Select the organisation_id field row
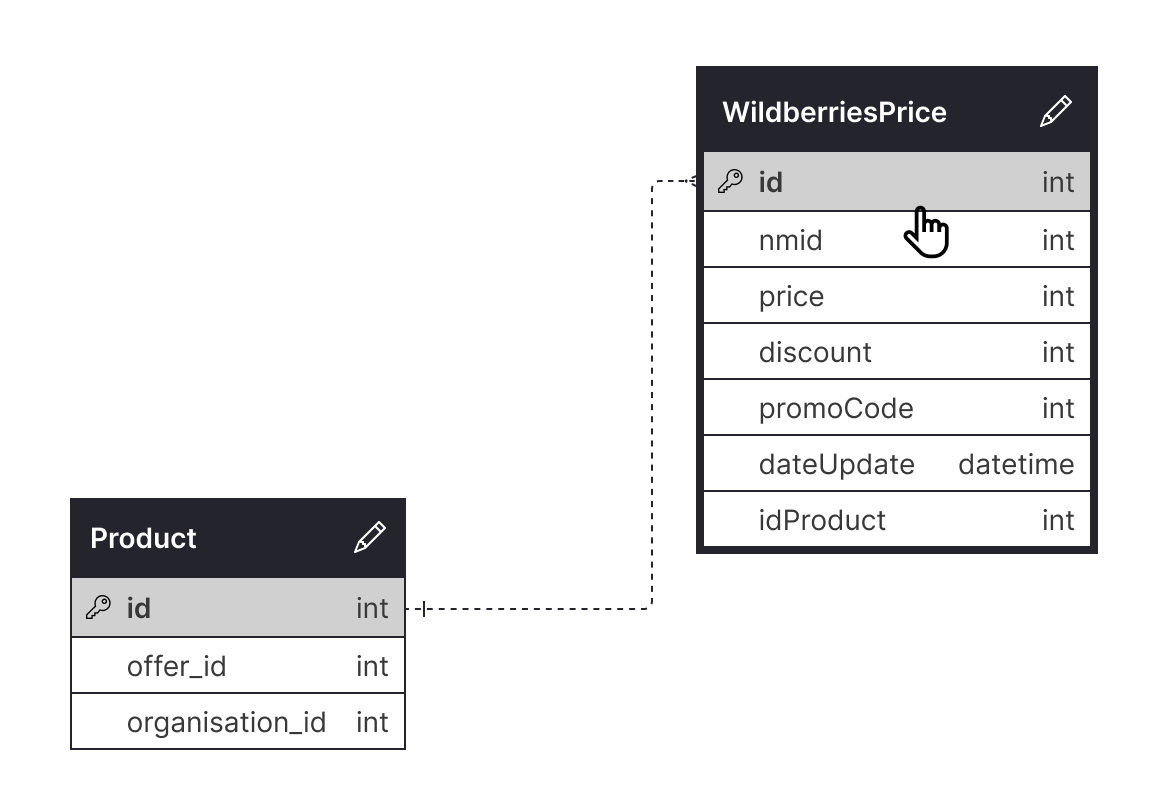This screenshot has width=1172, height=806. [238, 722]
